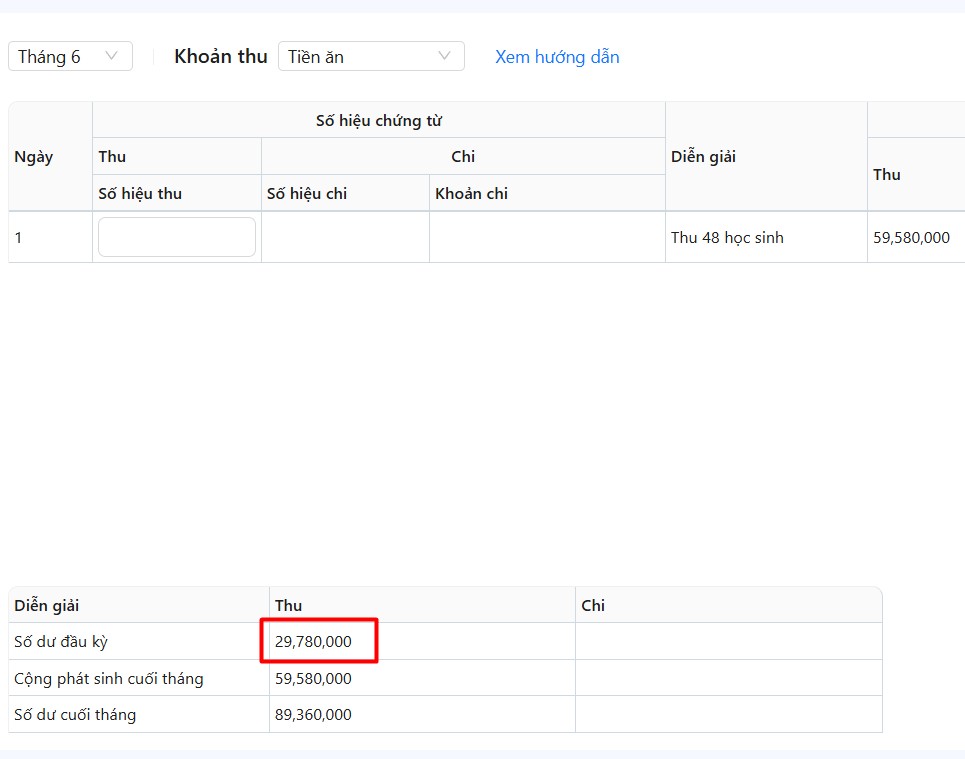Image resolution: width=965 pixels, height=759 pixels.
Task: Click the chevron arrow in Tiền ăn selector
Action: point(445,56)
